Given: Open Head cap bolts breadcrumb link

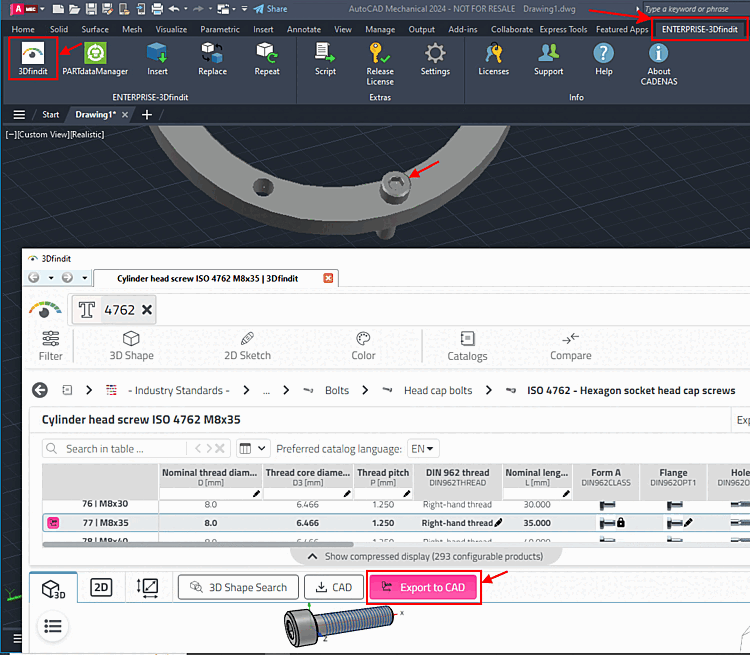Looking at the screenshot, I should point(438,390).
